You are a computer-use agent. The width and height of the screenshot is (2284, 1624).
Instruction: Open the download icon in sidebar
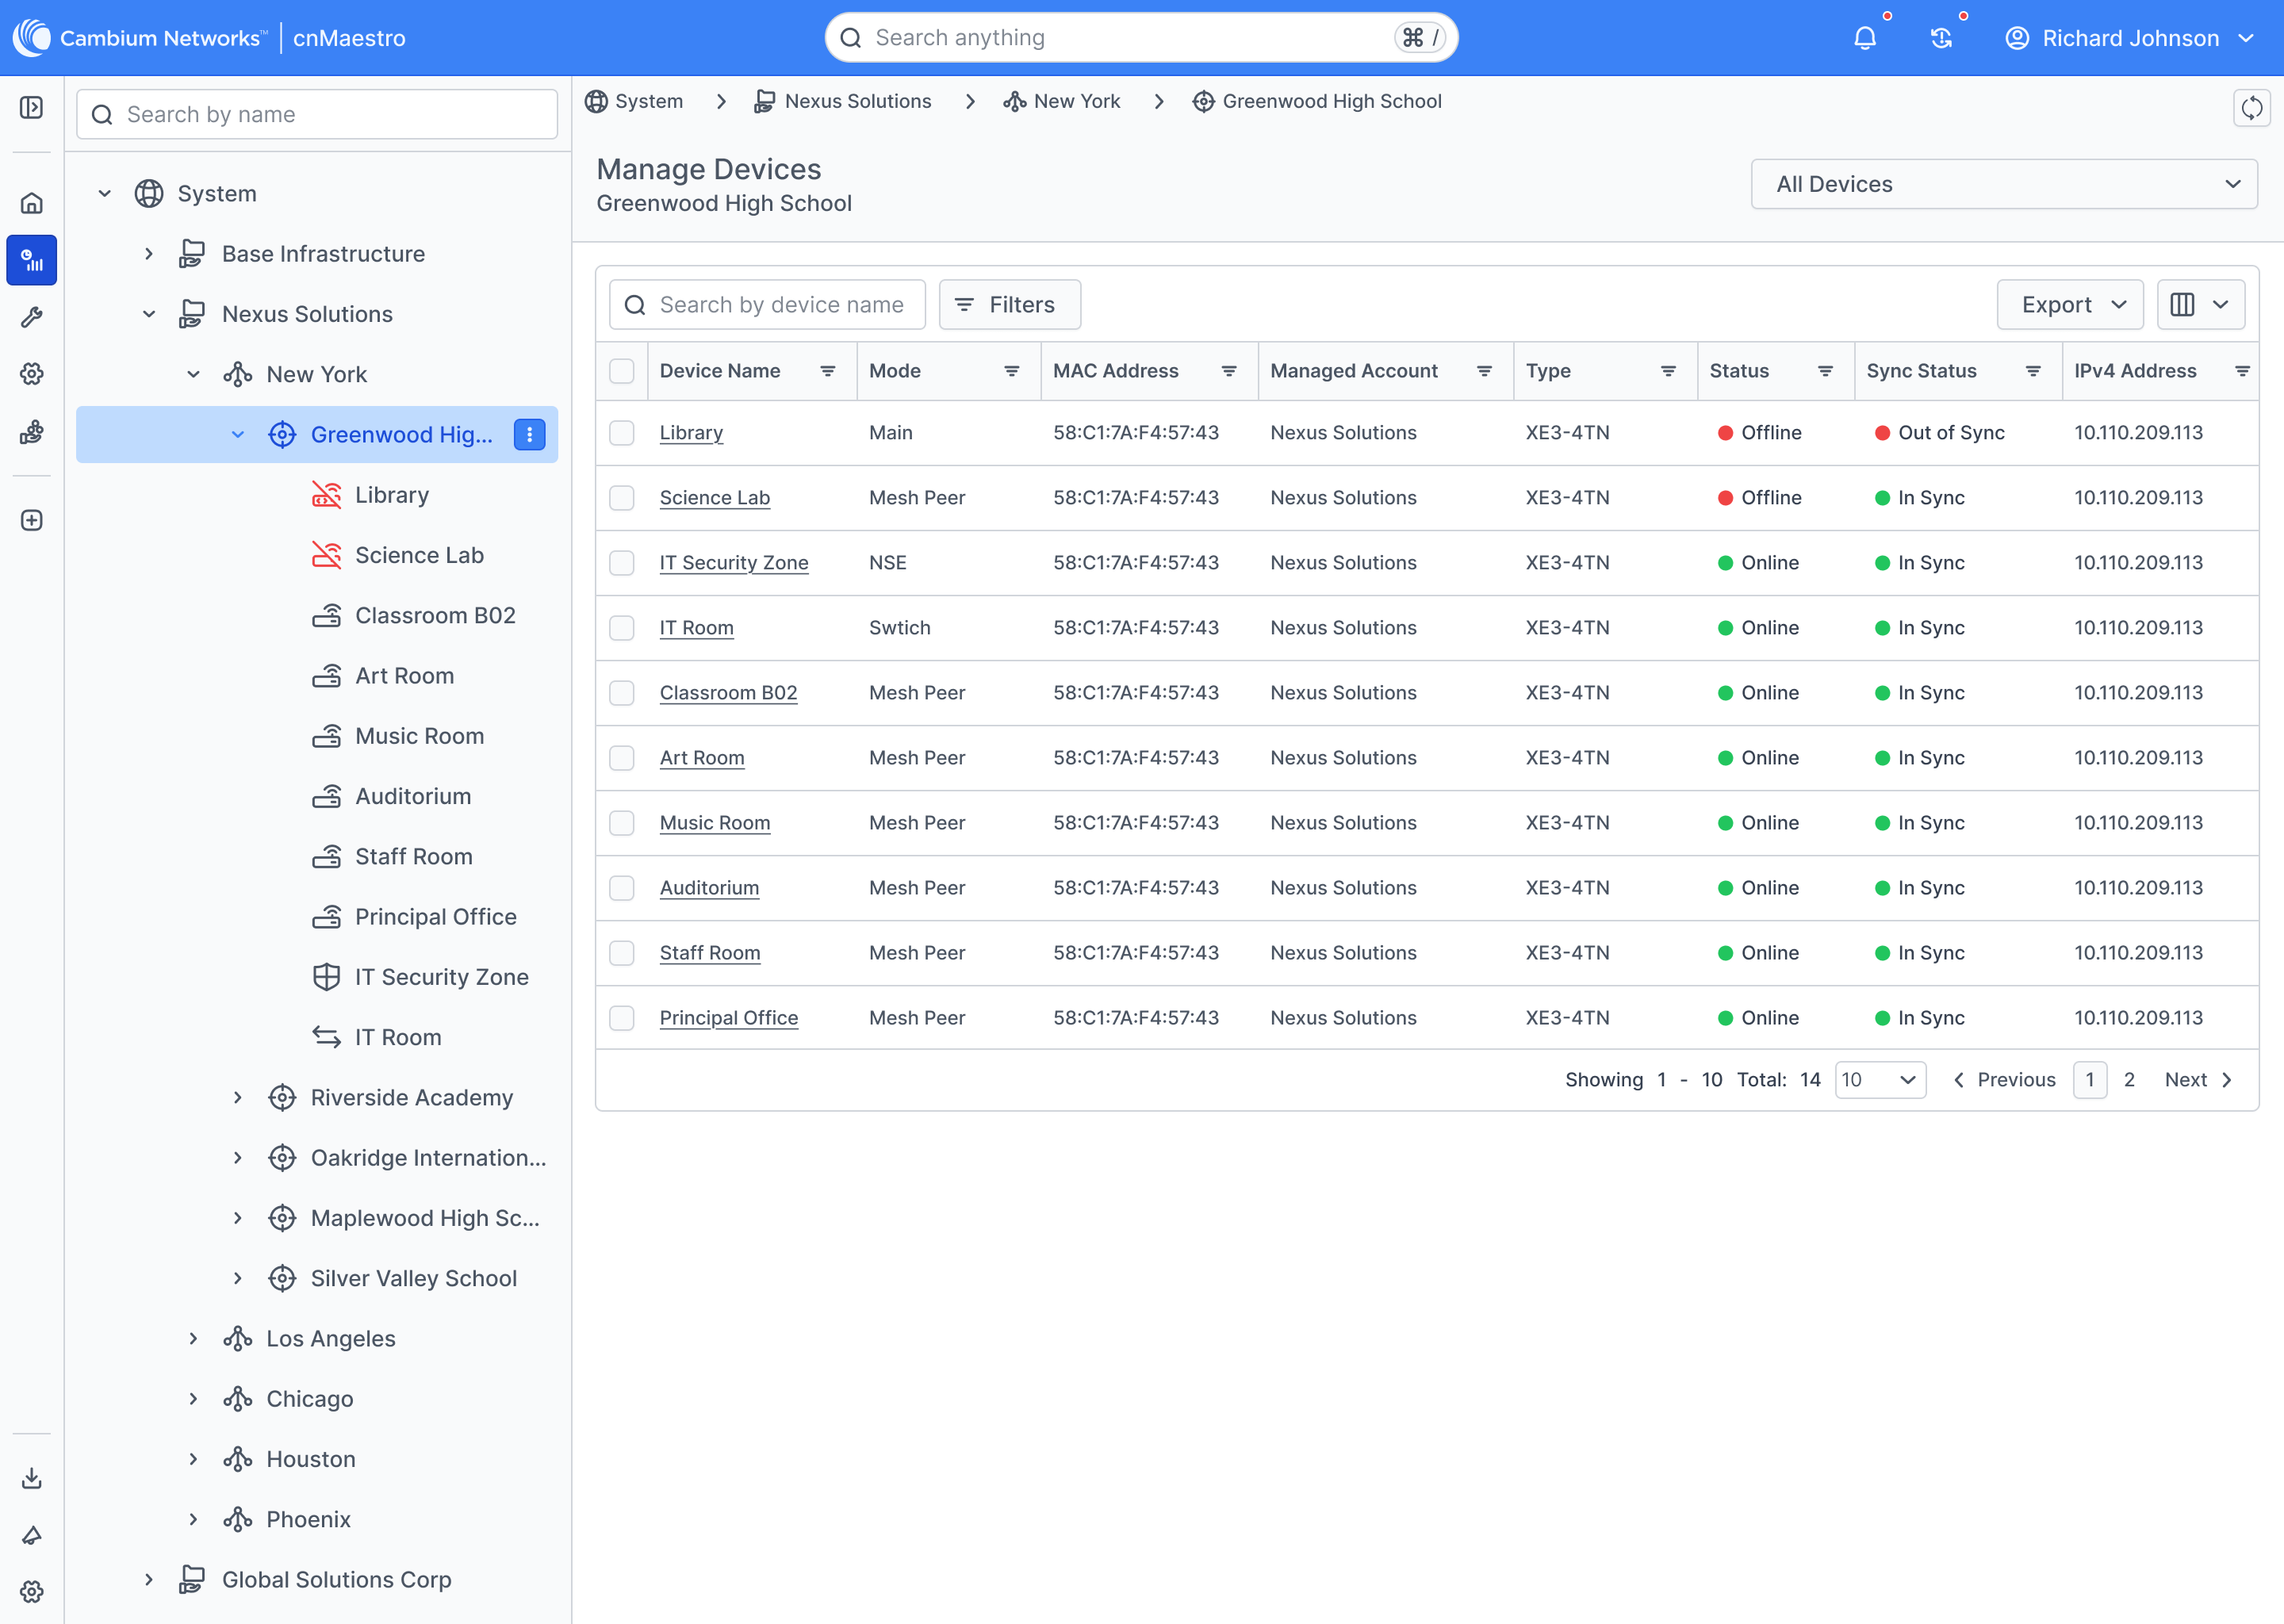click(x=32, y=1477)
